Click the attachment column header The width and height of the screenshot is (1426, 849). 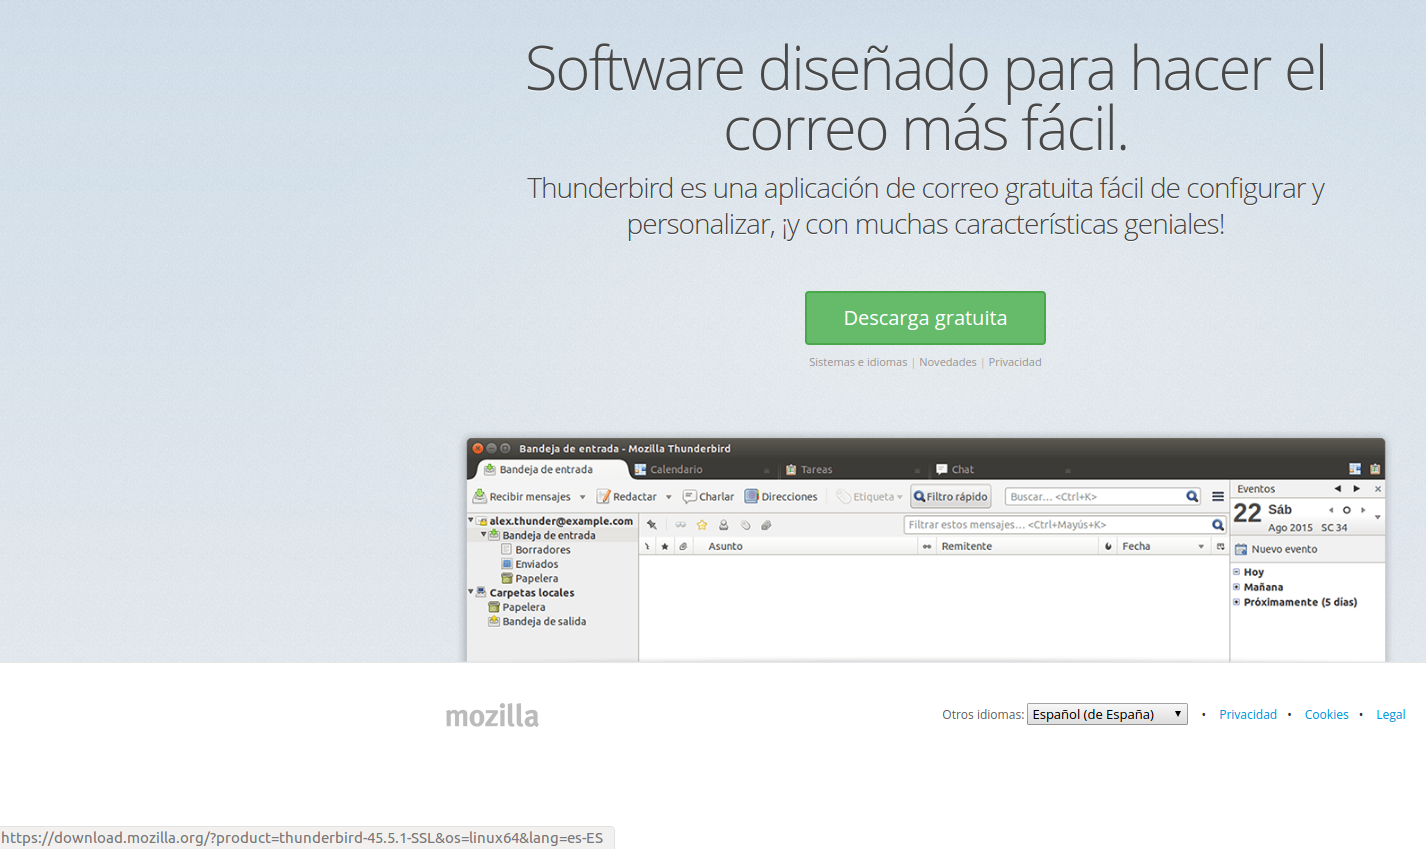point(683,546)
